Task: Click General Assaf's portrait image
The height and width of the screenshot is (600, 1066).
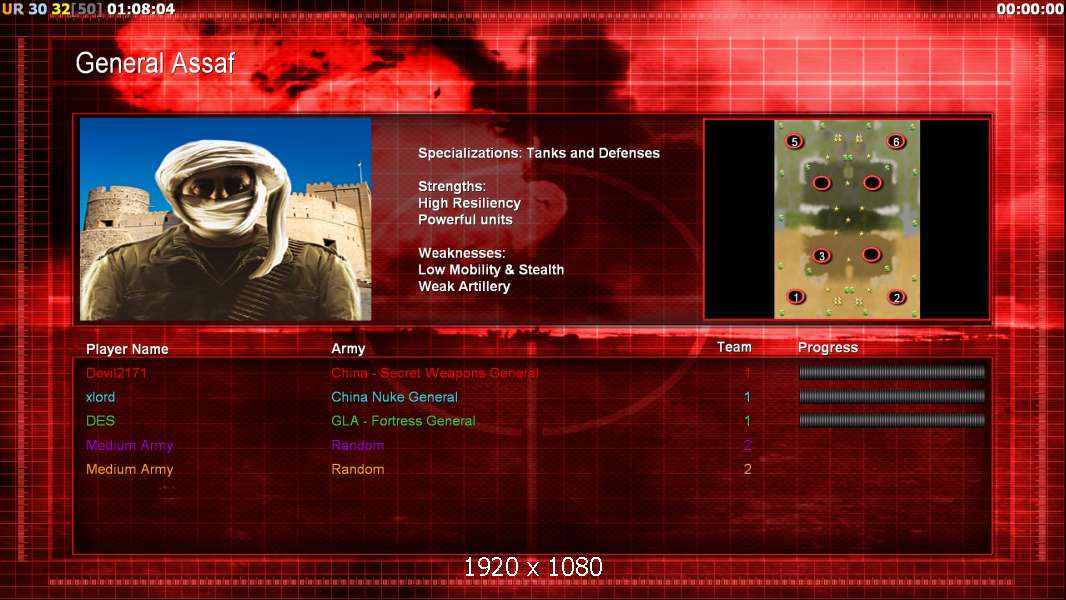Action: point(226,219)
